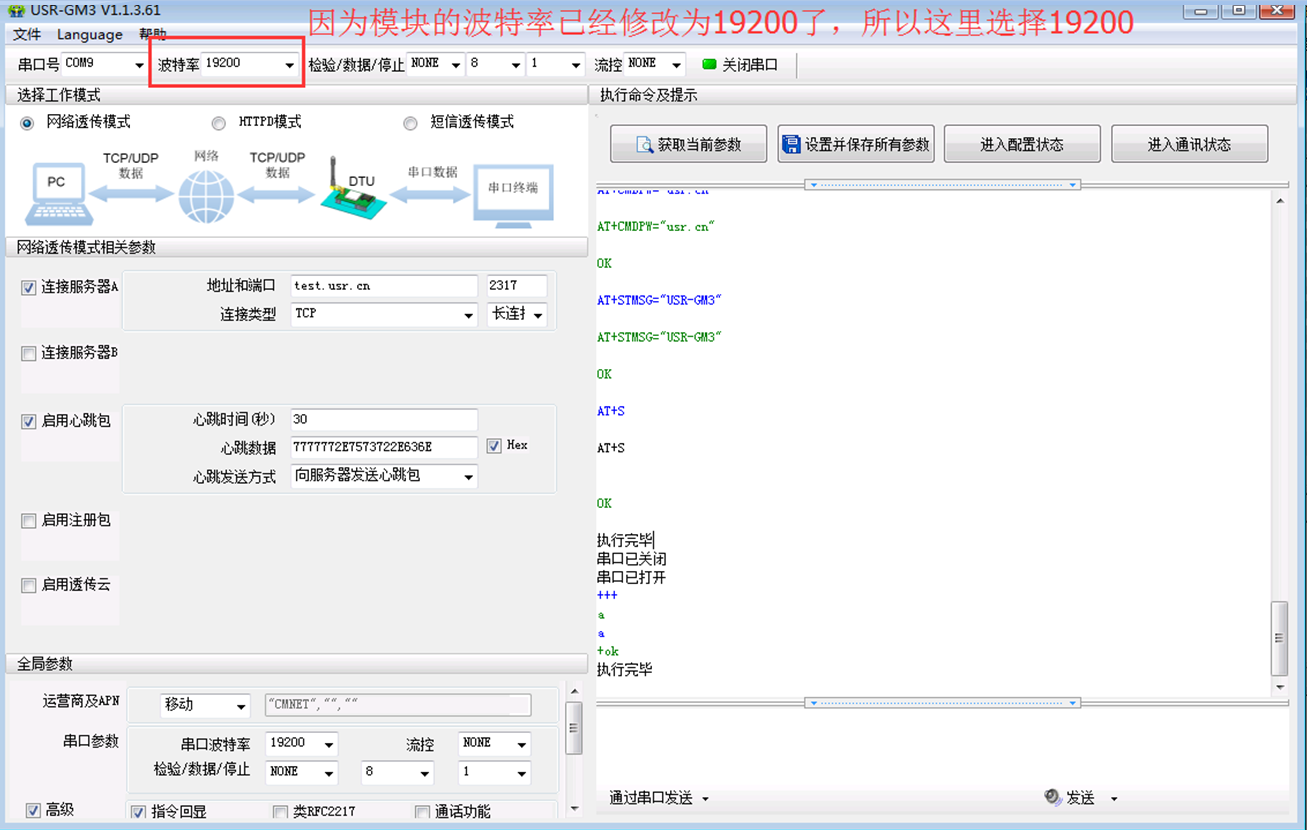Click the magnifier icon on get current parameters
1307x830 pixels.
pos(645,145)
